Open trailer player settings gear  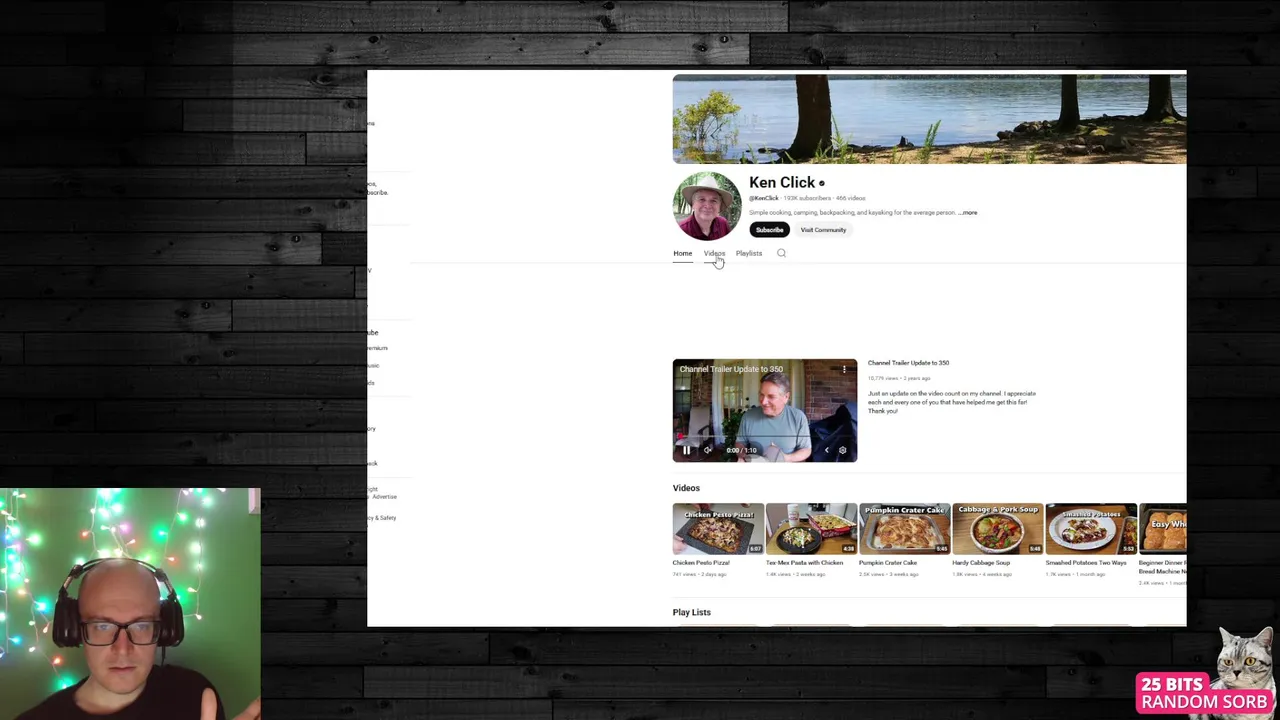842,450
